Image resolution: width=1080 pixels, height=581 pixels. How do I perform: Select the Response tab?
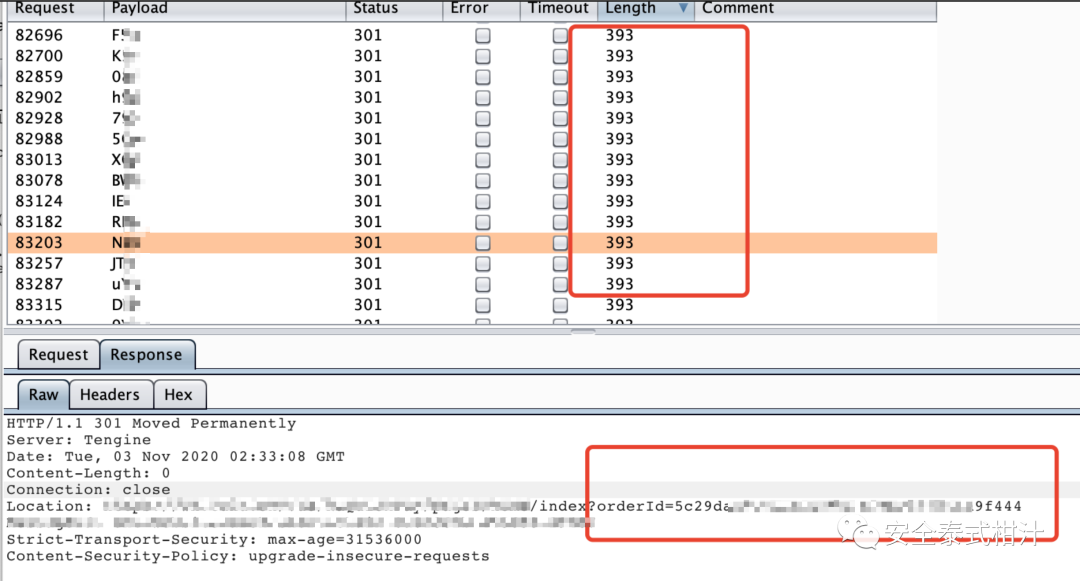[146, 355]
